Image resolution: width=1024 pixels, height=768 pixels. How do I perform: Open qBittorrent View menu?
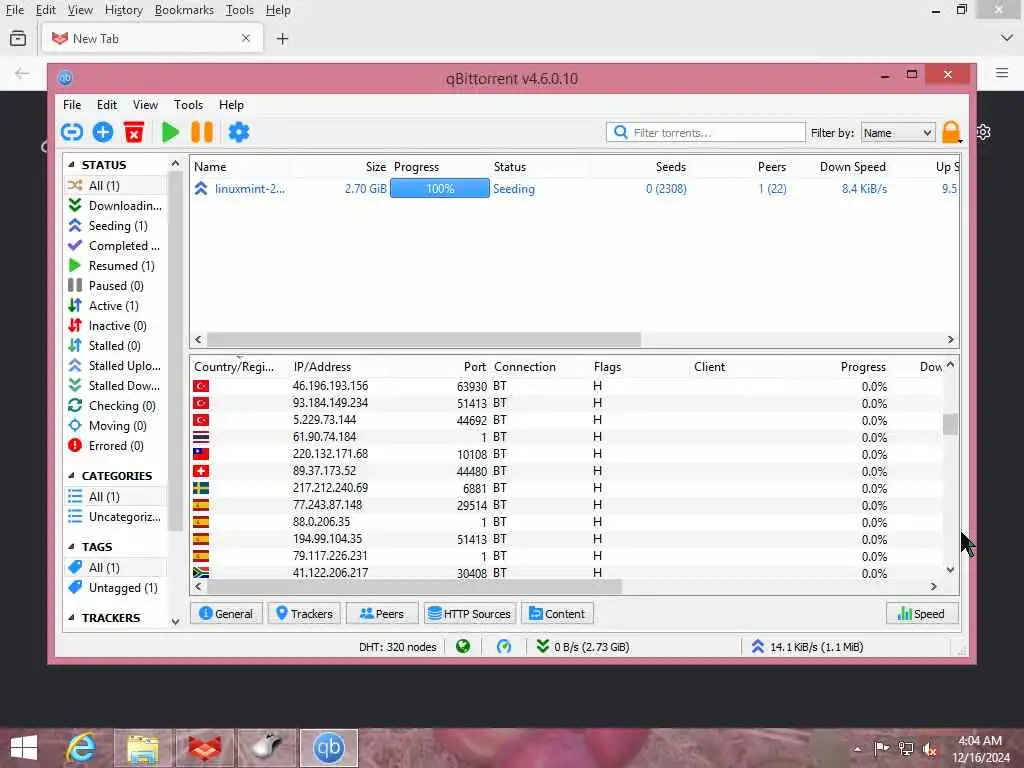(145, 104)
